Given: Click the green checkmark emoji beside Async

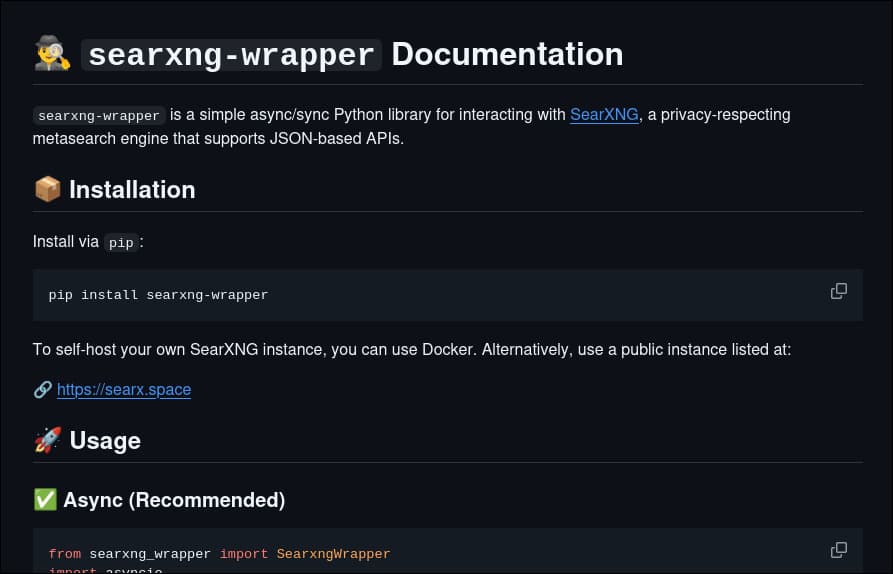Looking at the screenshot, I should pos(45,499).
